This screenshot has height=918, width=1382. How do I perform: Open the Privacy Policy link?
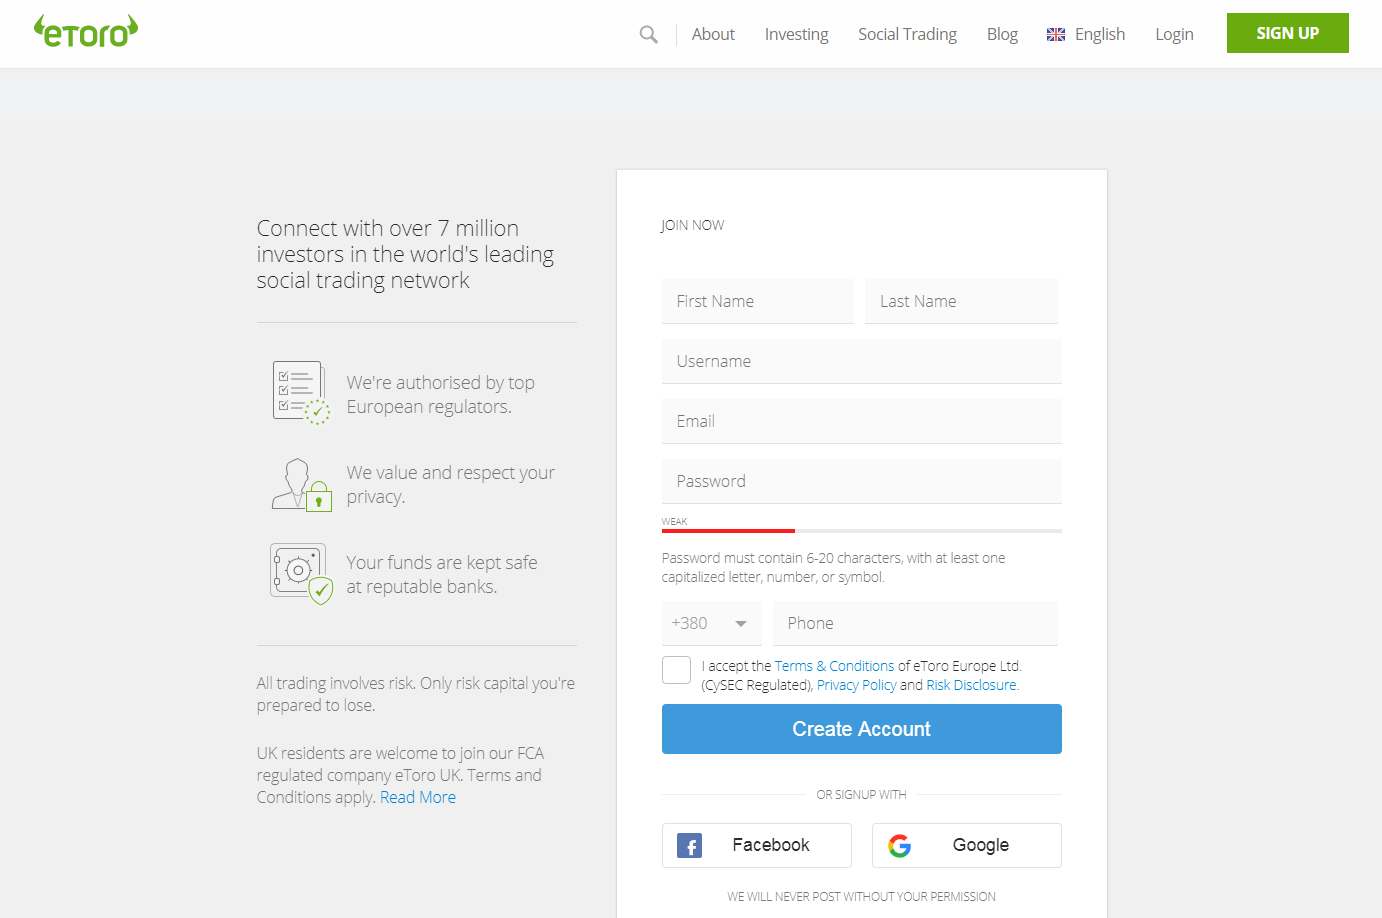(857, 685)
